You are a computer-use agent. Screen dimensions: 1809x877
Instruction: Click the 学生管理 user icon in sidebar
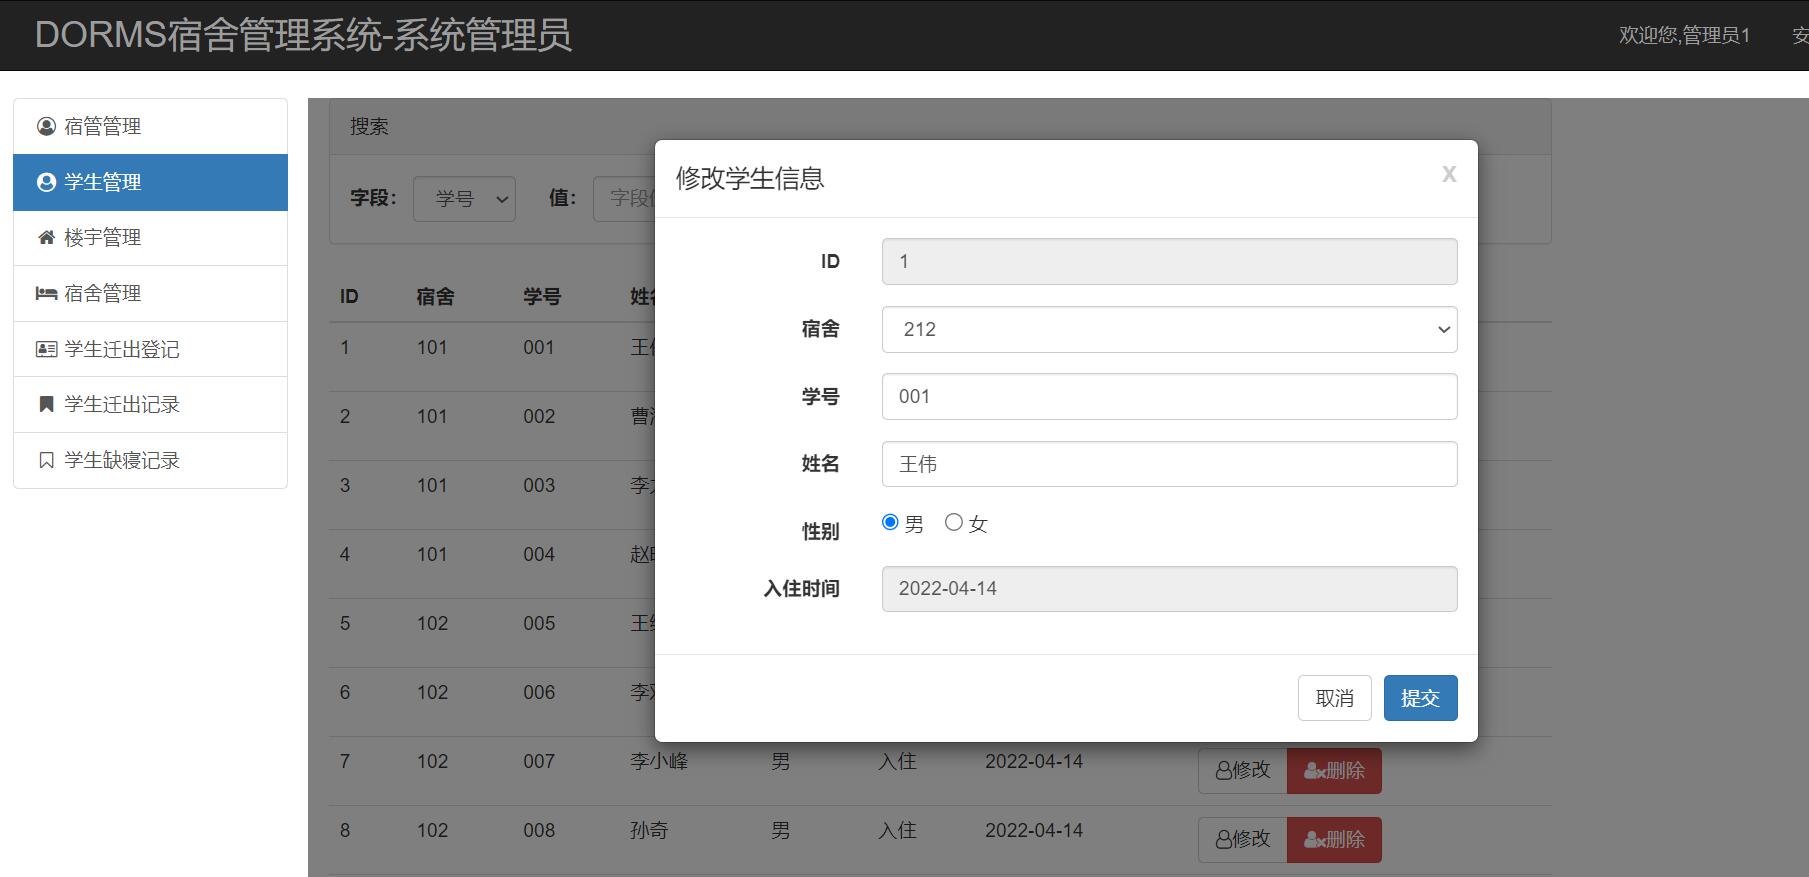point(46,182)
